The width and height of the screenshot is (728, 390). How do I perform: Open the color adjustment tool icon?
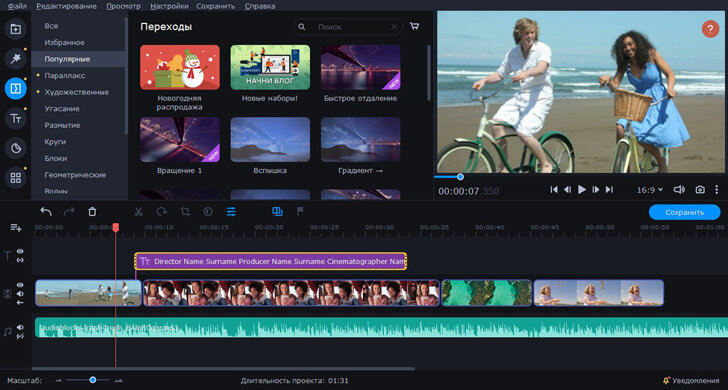click(208, 212)
